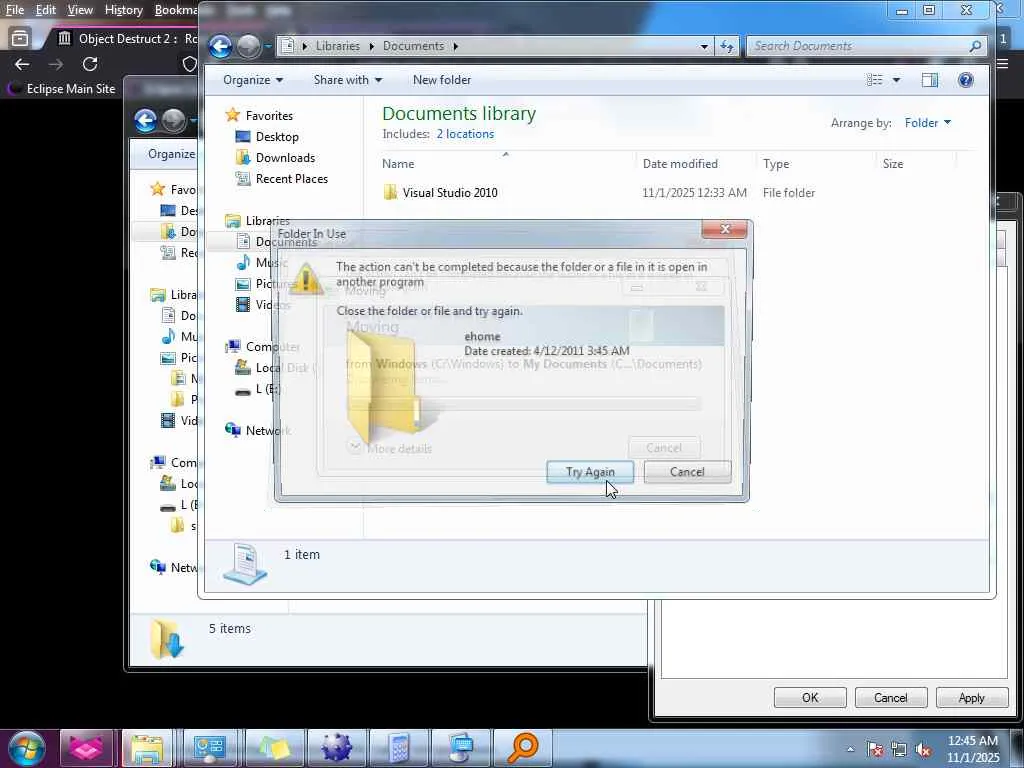Screen dimensions: 1024x768
Task: Expand the arrow after Documents breadcrumb
Action: point(455,46)
